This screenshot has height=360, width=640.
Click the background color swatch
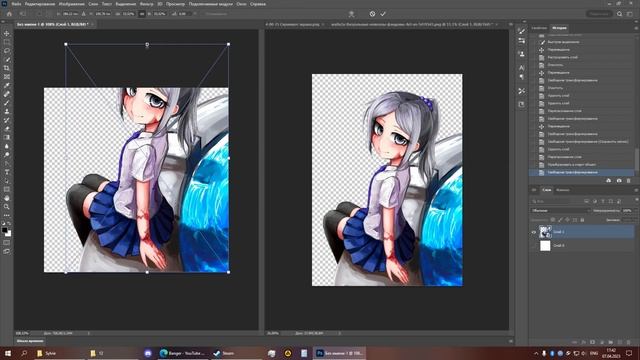point(8,234)
